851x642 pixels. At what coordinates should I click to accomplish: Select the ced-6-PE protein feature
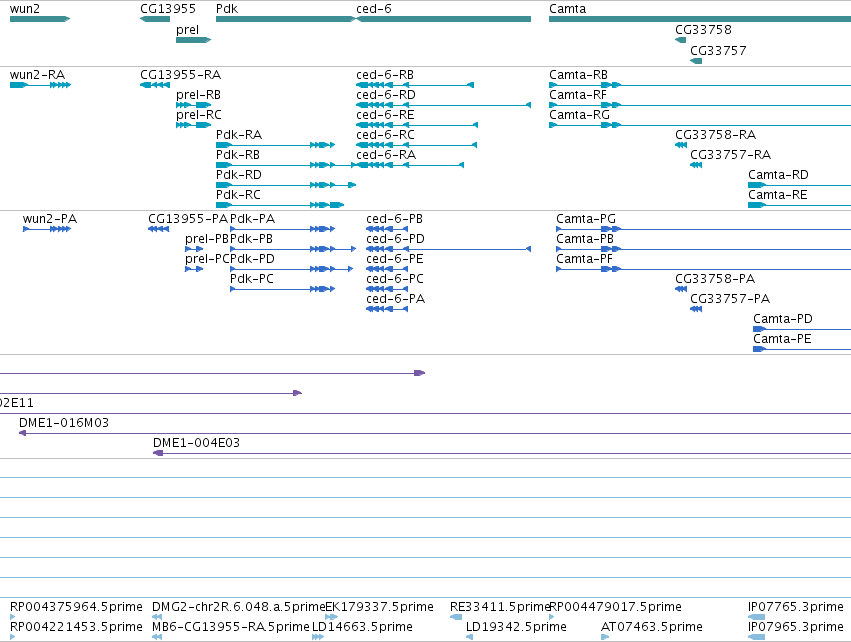click(387, 269)
